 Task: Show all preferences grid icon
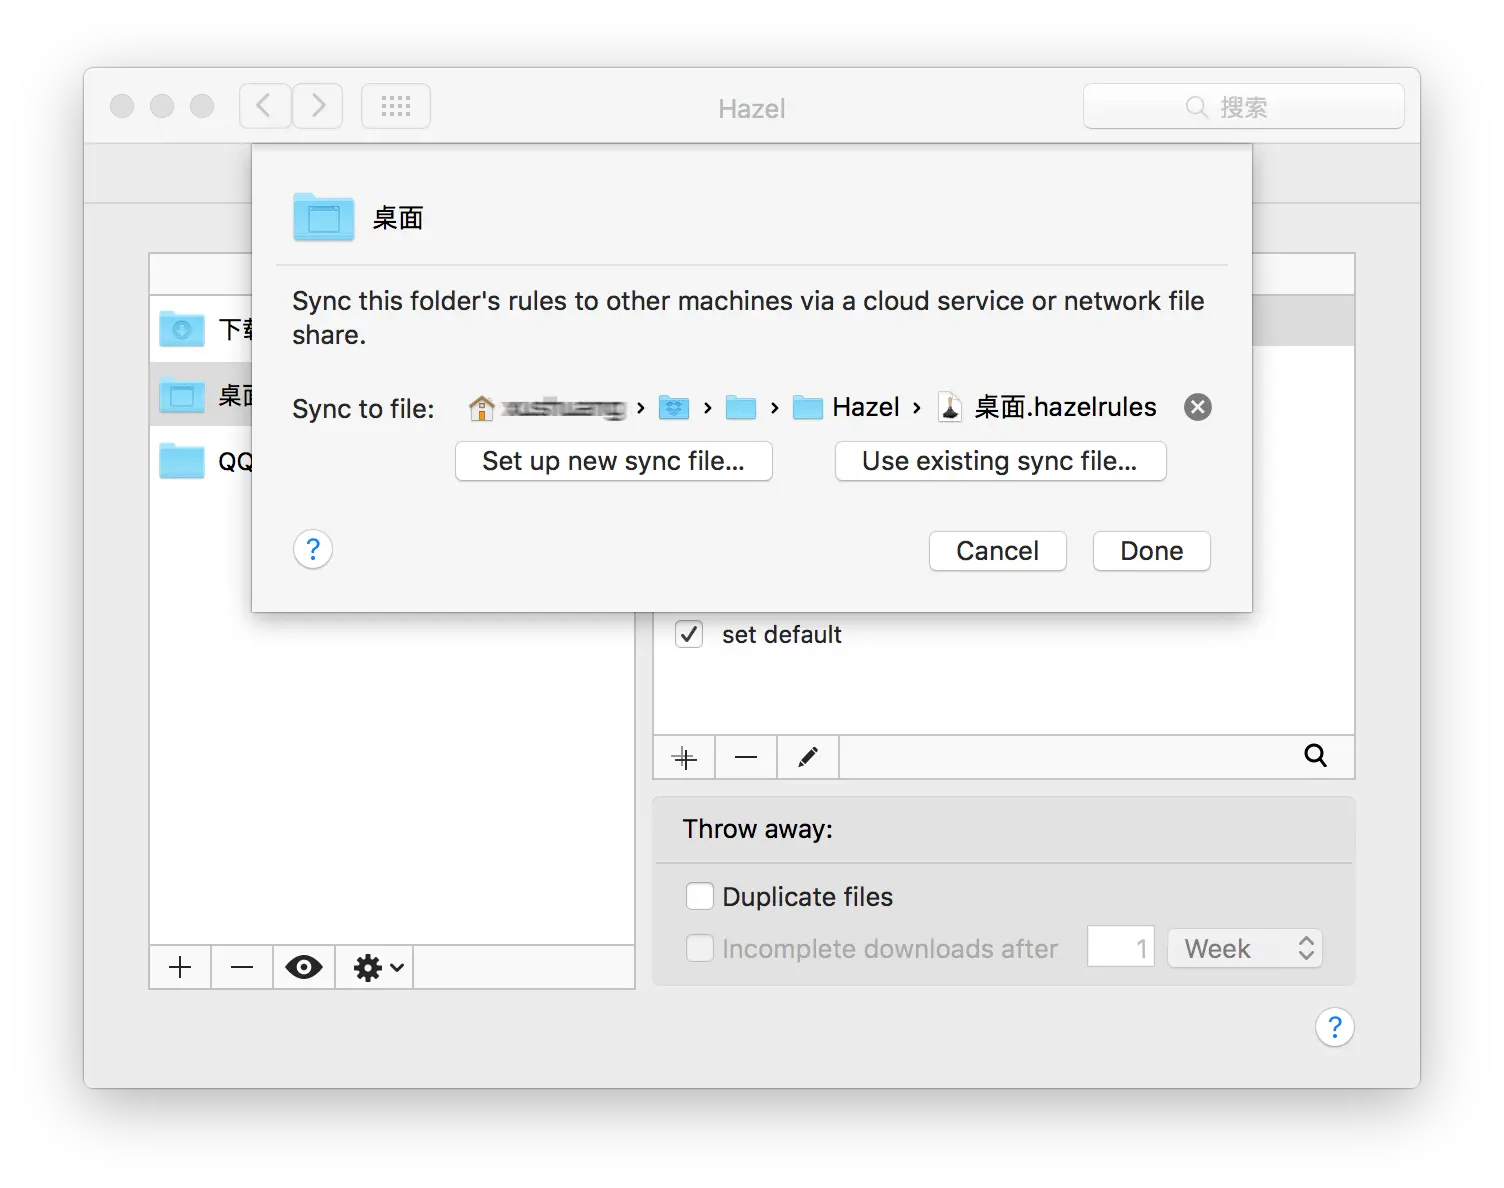point(396,106)
